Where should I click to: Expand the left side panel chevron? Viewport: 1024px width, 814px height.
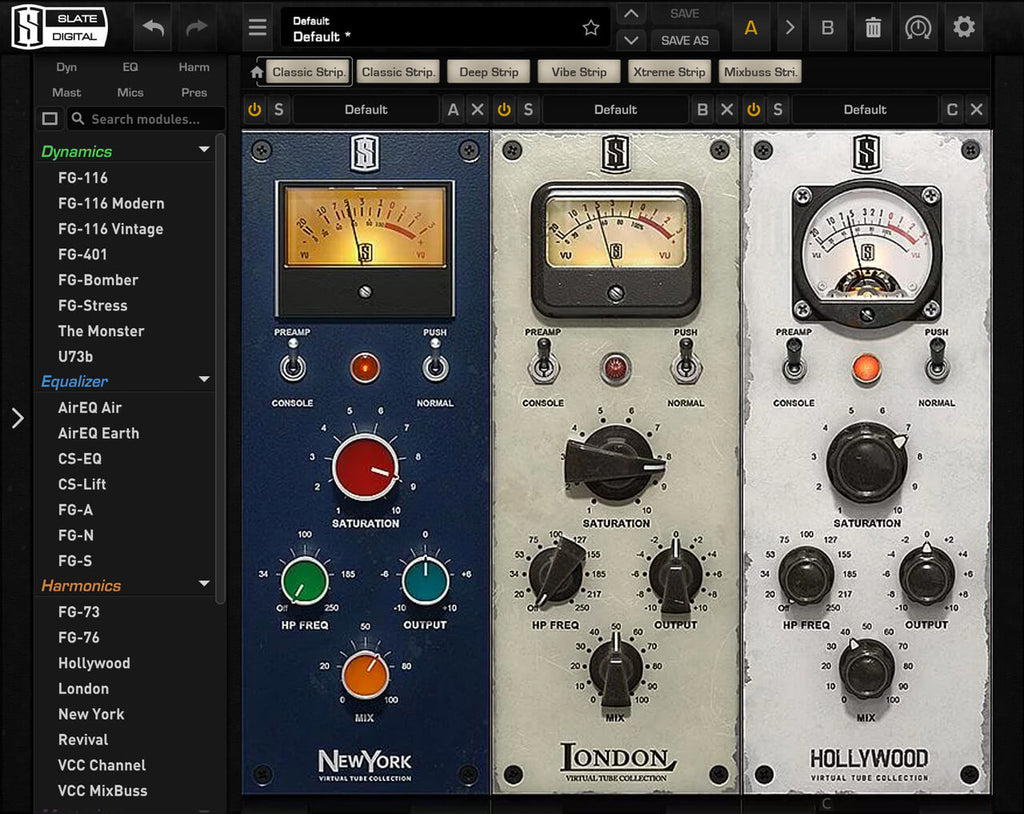[x=18, y=418]
